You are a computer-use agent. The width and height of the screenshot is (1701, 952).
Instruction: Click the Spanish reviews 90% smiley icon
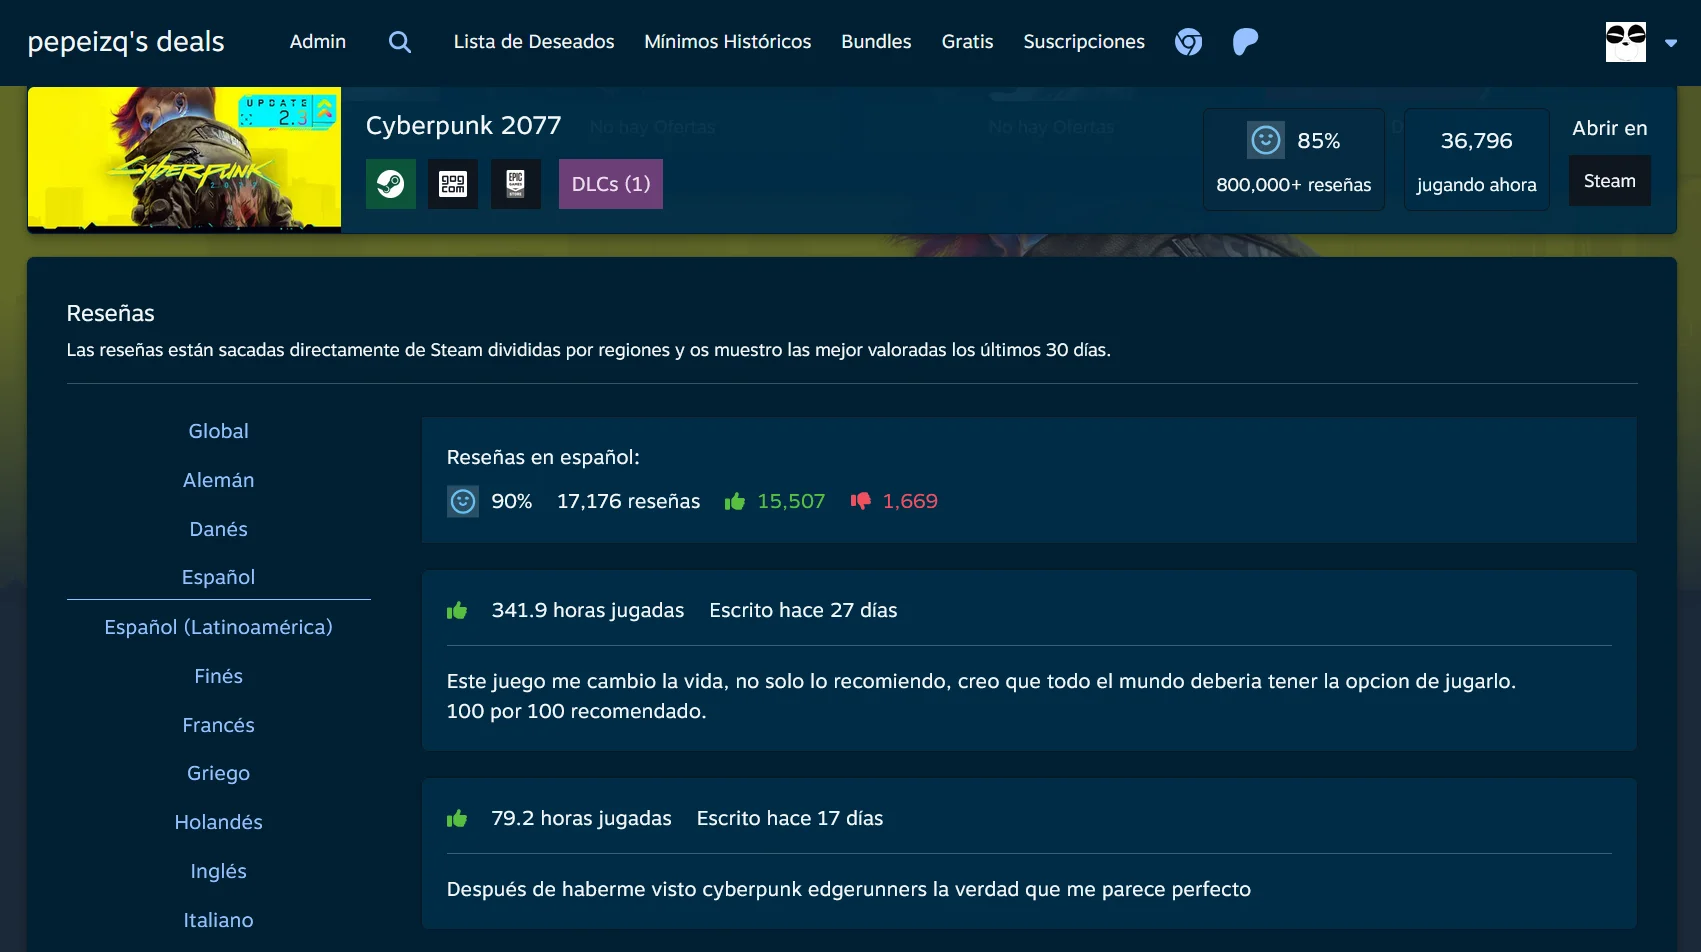(x=462, y=501)
